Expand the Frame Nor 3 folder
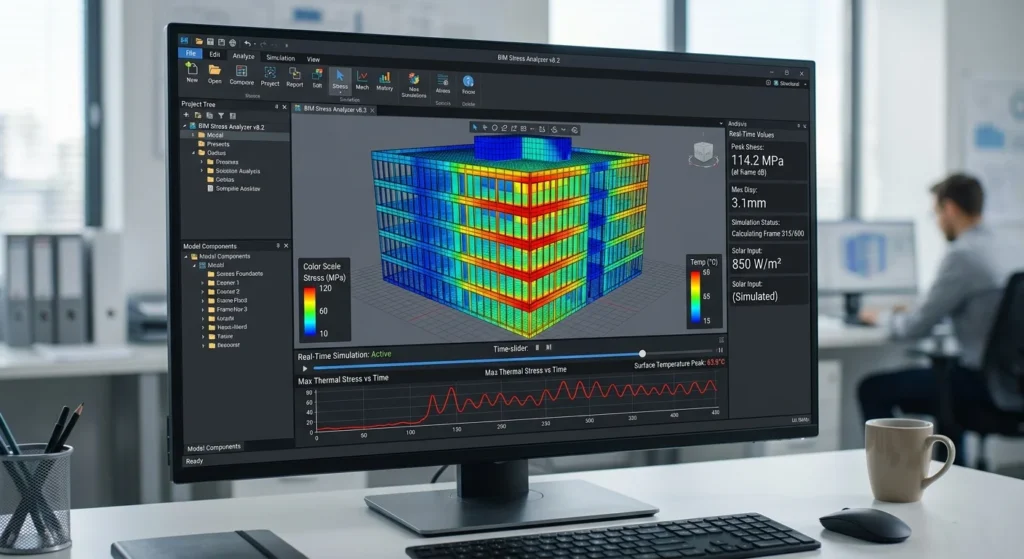1024x559 pixels. coord(202,310)
